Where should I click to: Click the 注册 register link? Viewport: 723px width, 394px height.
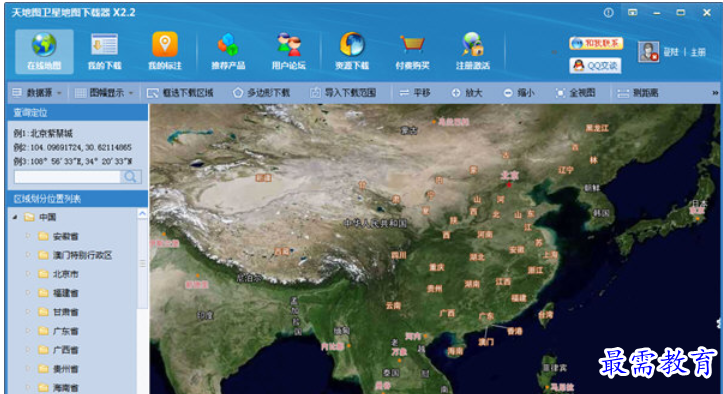click(x=698, y=52)
